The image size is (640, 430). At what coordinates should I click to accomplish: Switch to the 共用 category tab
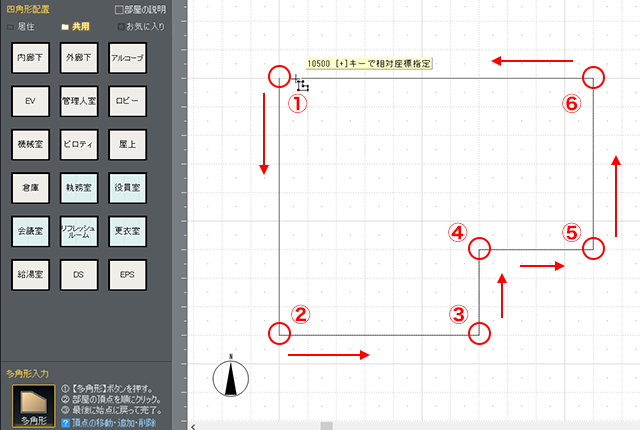pos(73,26)
